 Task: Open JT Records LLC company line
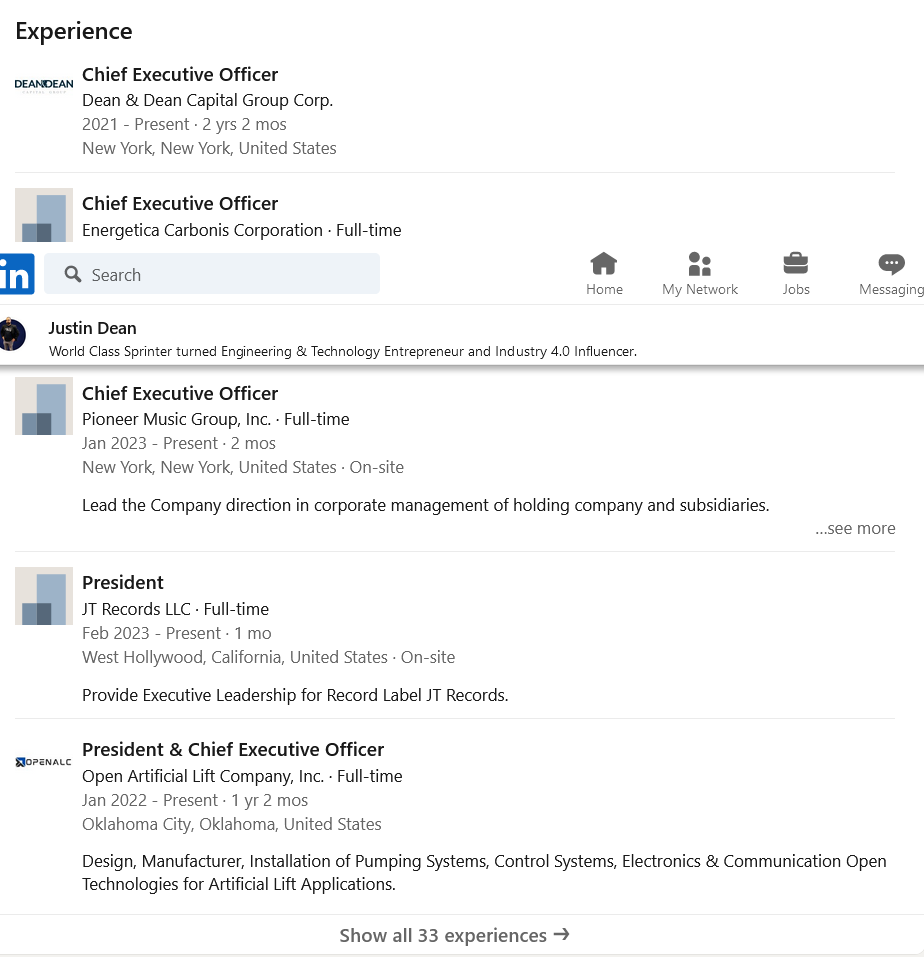[x=176, y=609]
